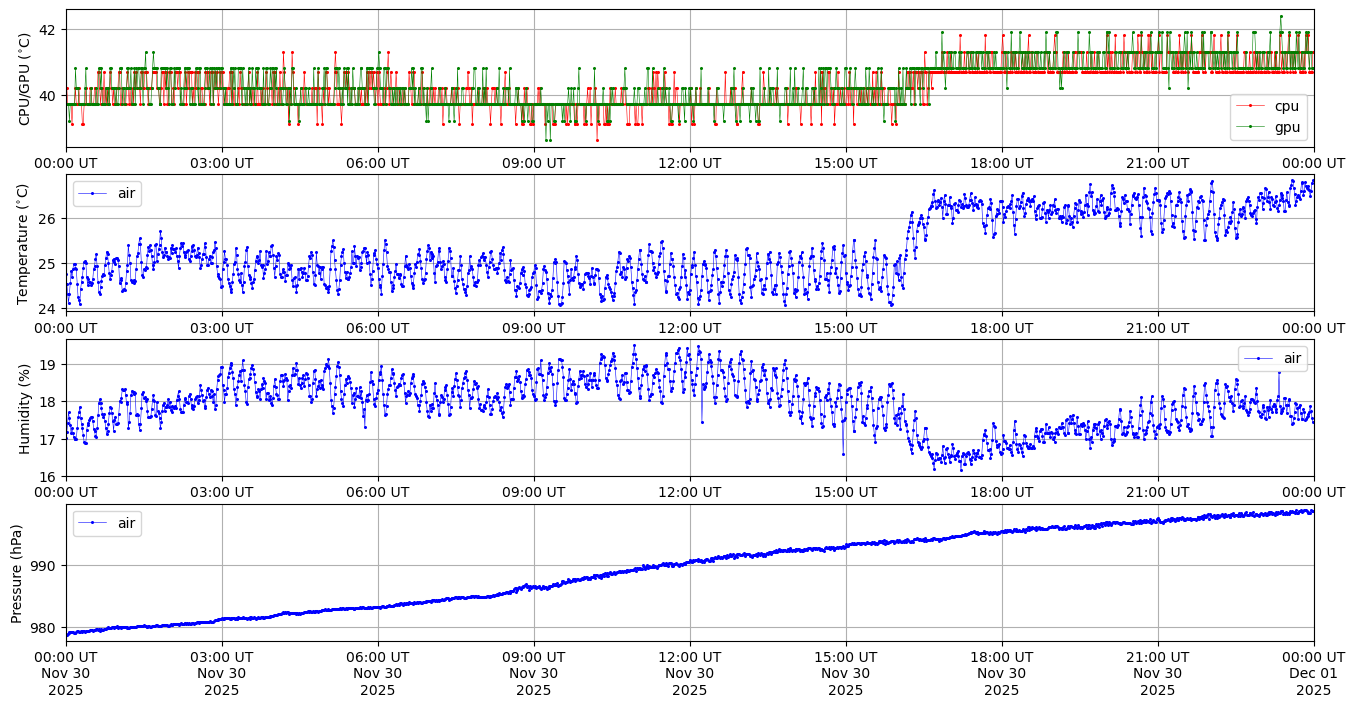Click 21:00 UT tick below temperature chart
This screenshot has height=707, width=1355.
tap(1157, 327)
